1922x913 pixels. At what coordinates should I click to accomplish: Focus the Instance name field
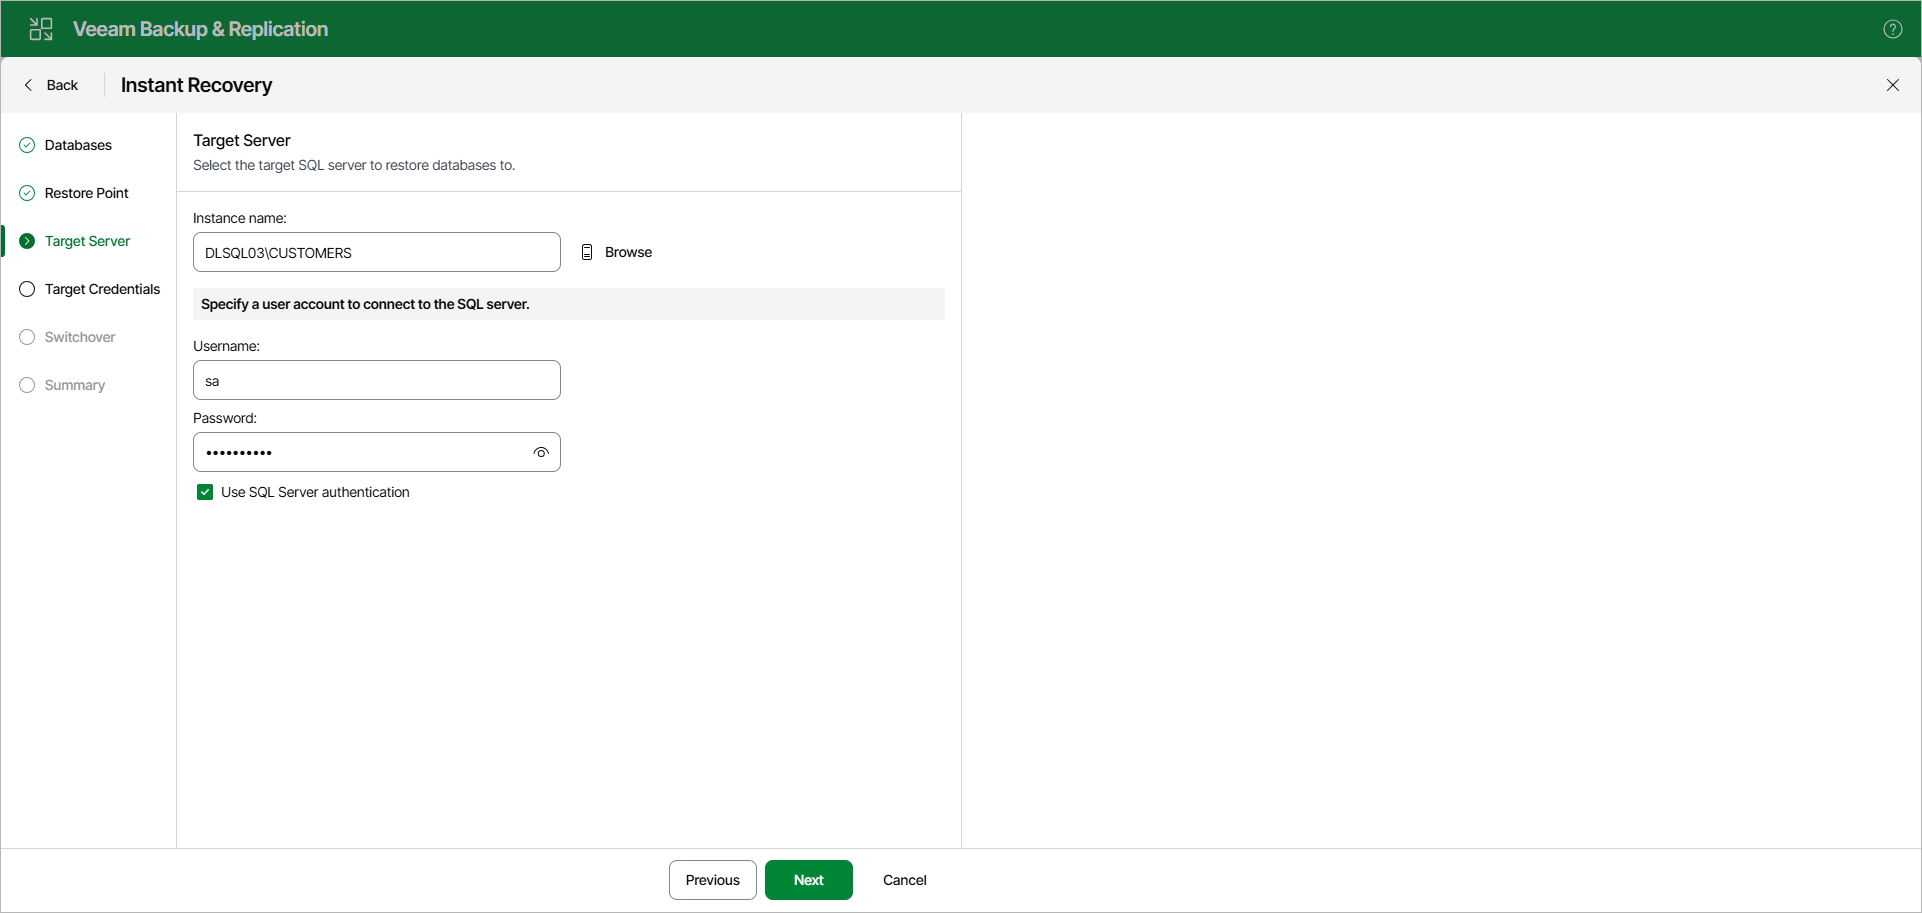pyautogui.click(x=377, y=252)
